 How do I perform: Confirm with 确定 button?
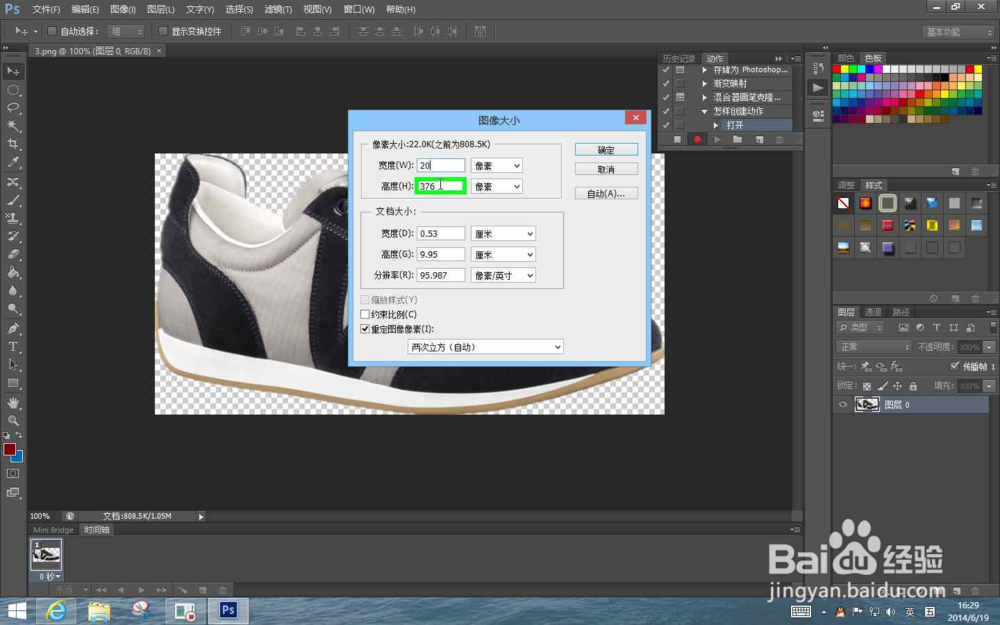click(x=606, y=150)
